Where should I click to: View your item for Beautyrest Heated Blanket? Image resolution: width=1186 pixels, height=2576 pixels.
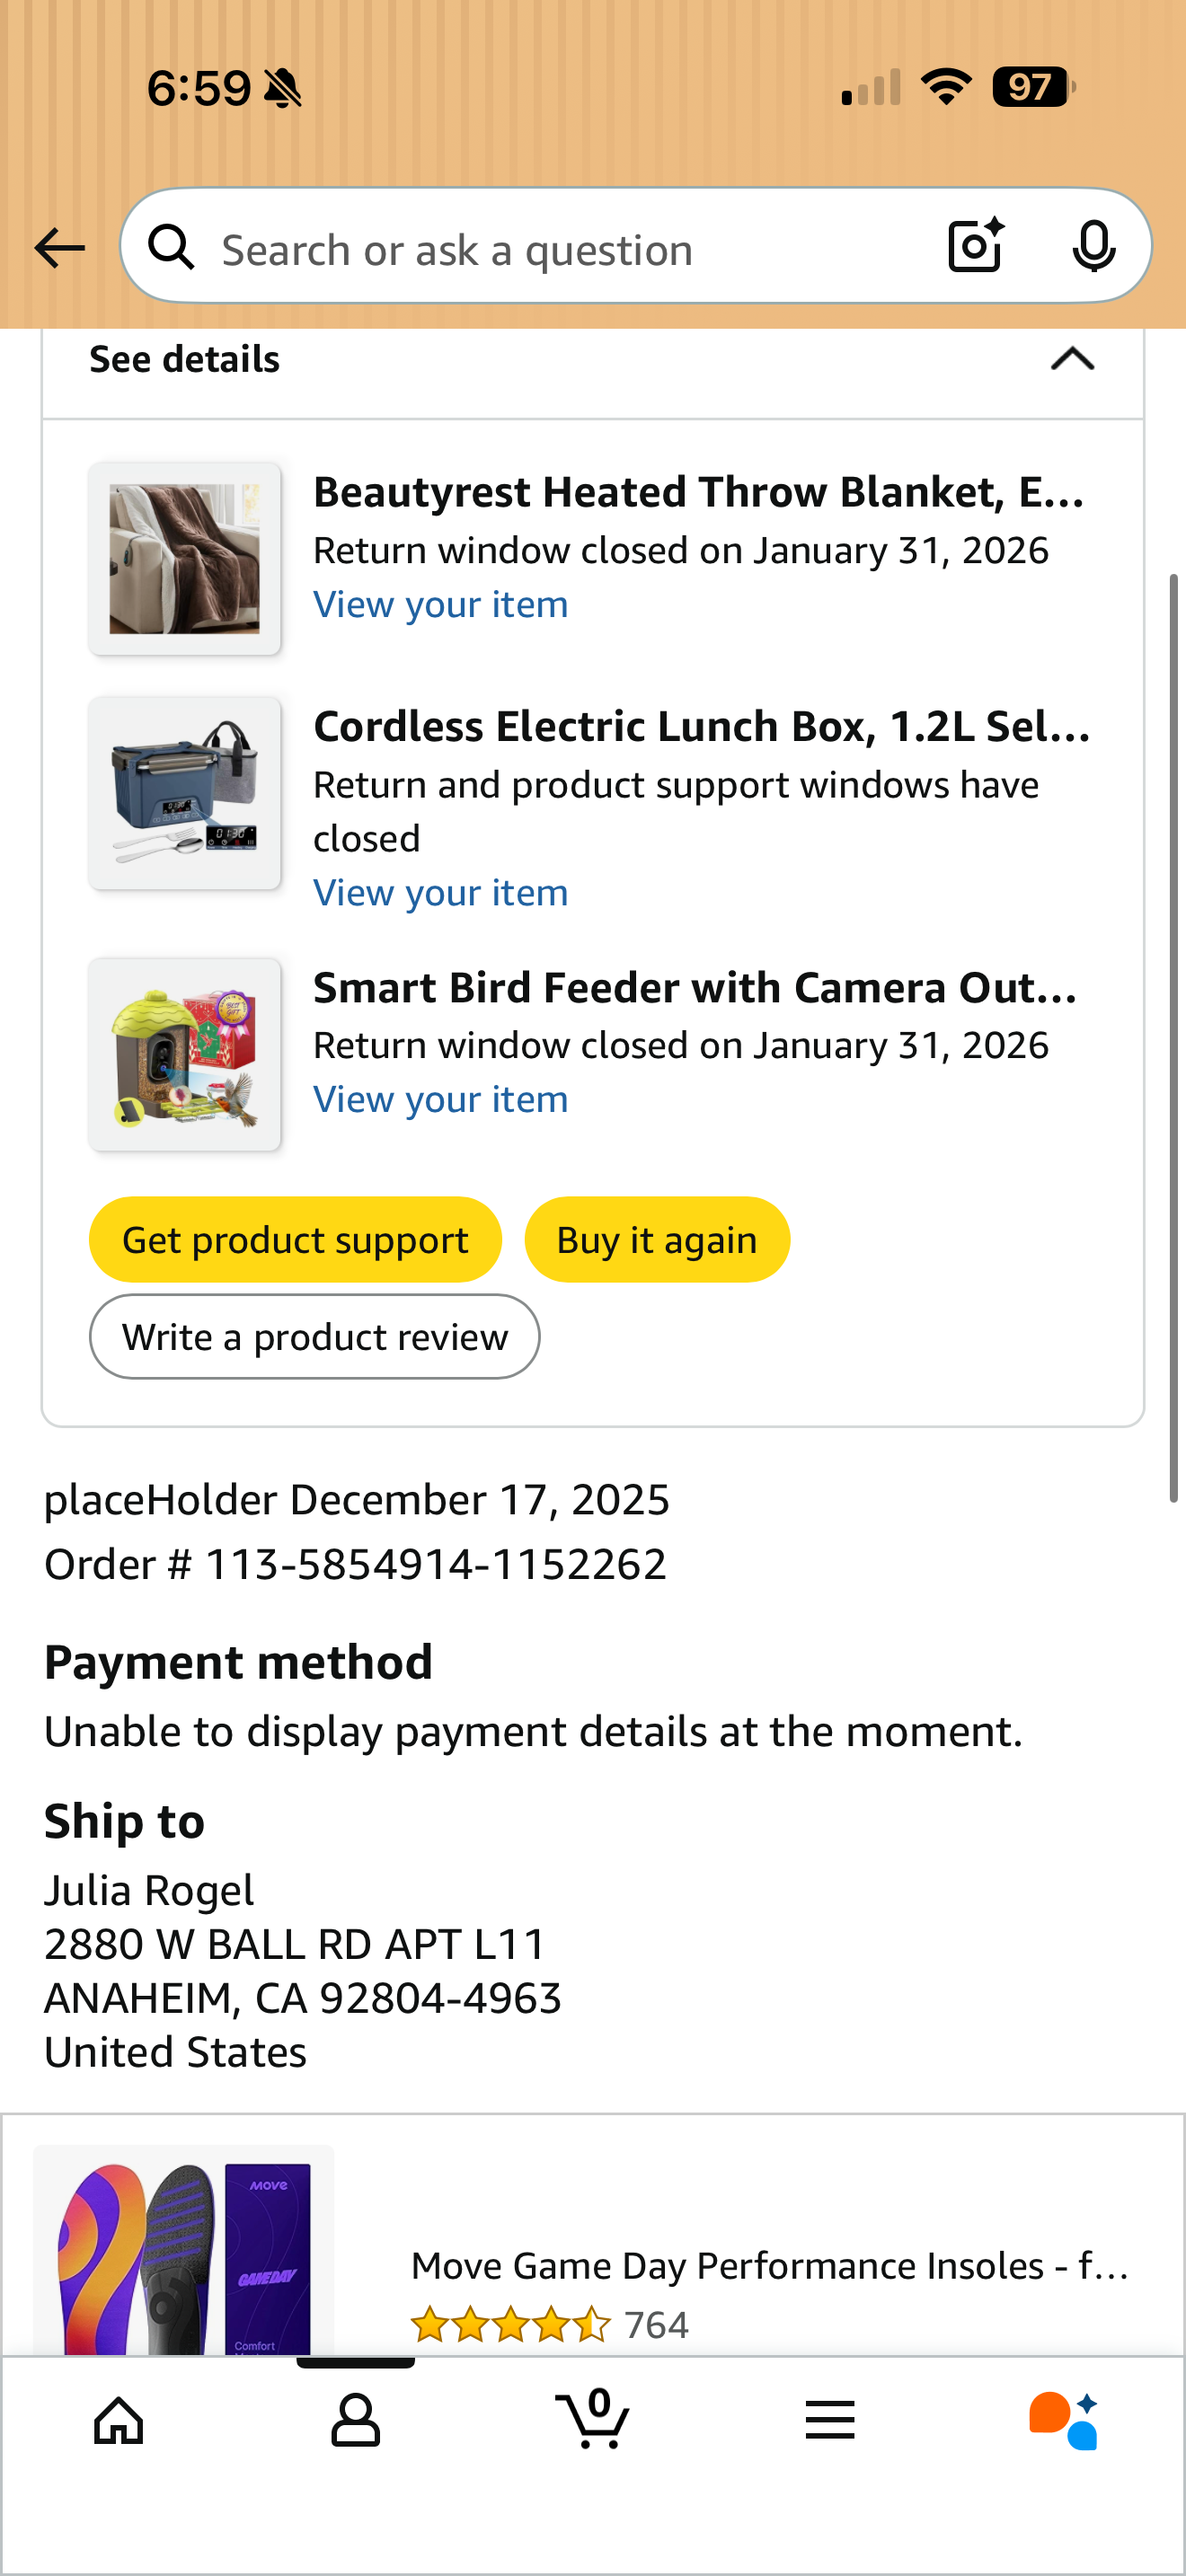tap(441, 604)
